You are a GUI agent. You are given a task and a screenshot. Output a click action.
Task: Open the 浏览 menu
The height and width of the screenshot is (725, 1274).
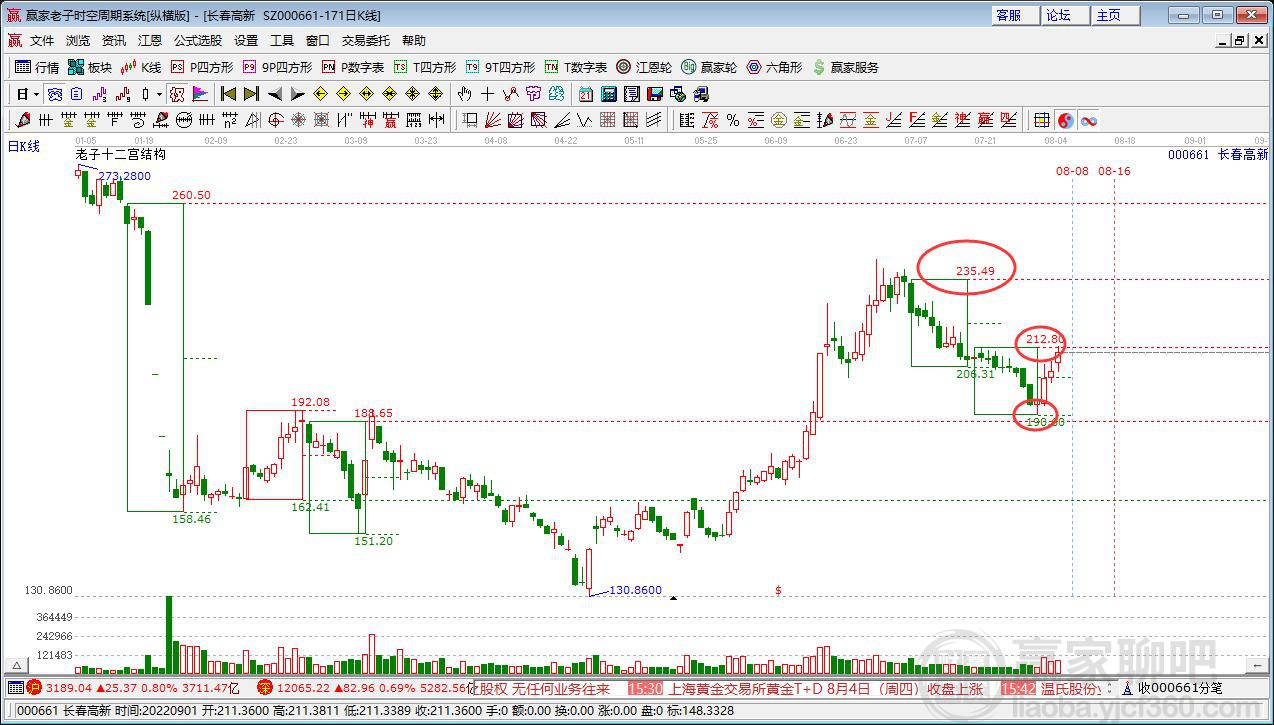point(78,41)
